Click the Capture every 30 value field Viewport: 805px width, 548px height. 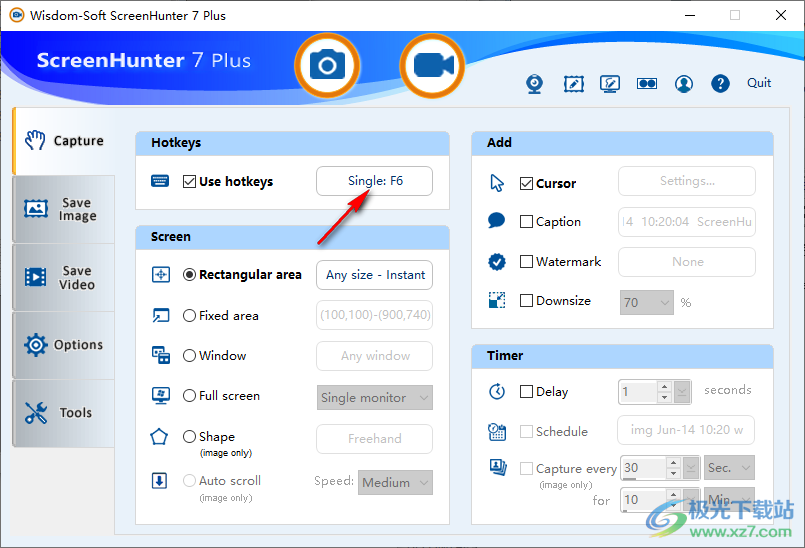[643, 467]
